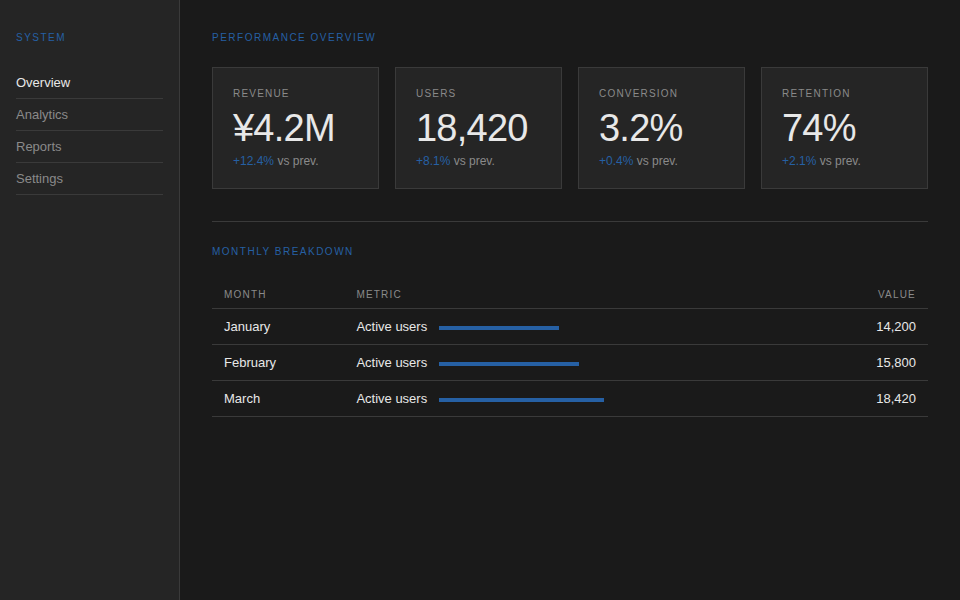Click the REVENUE card label
Screen dimensions: 960x600
[261, 93]
